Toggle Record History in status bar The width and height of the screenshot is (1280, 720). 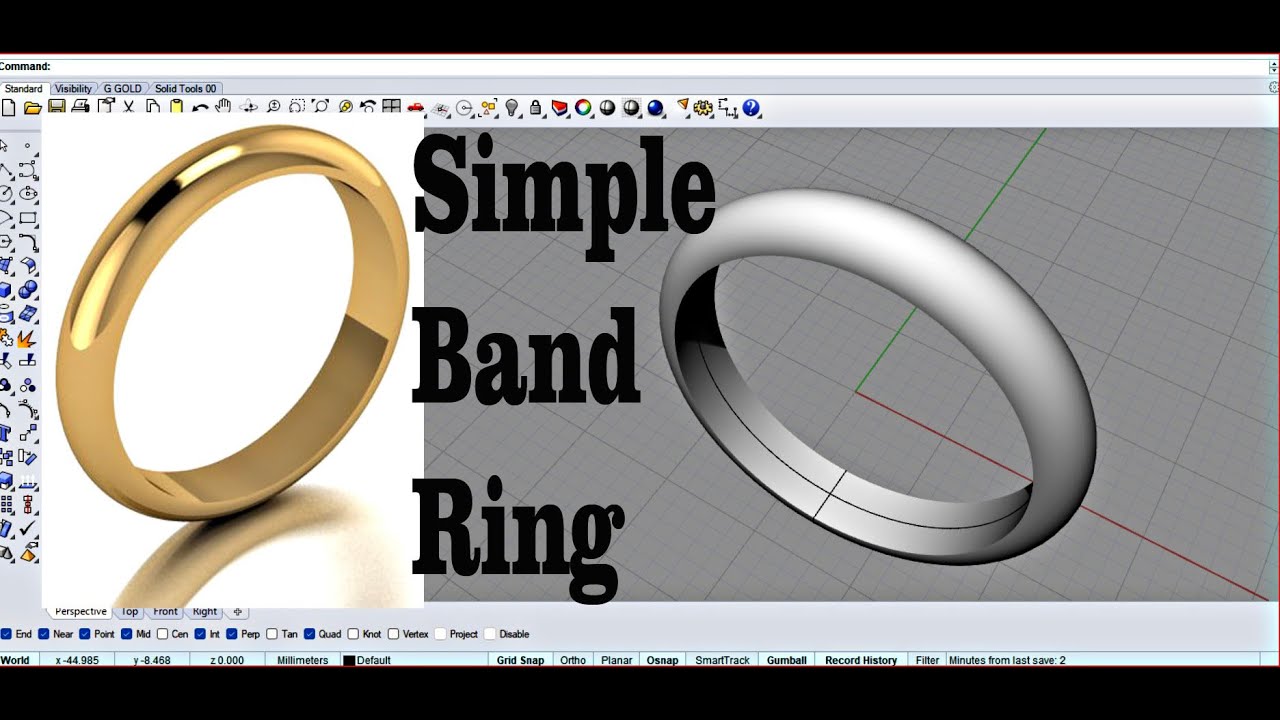(861, 660)
